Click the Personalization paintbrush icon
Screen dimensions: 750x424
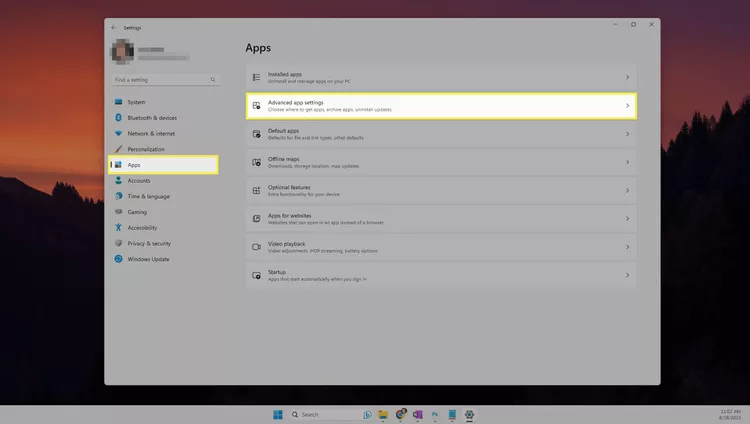point(118,149)
